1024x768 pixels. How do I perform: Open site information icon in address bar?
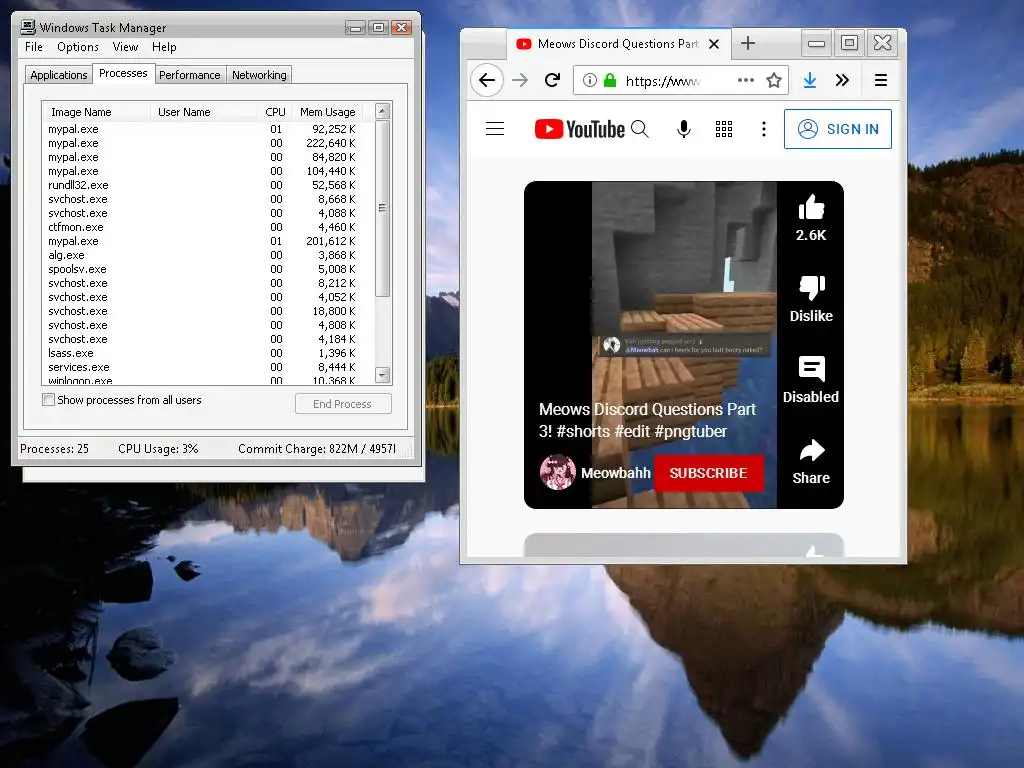click(x=590, y=80)
